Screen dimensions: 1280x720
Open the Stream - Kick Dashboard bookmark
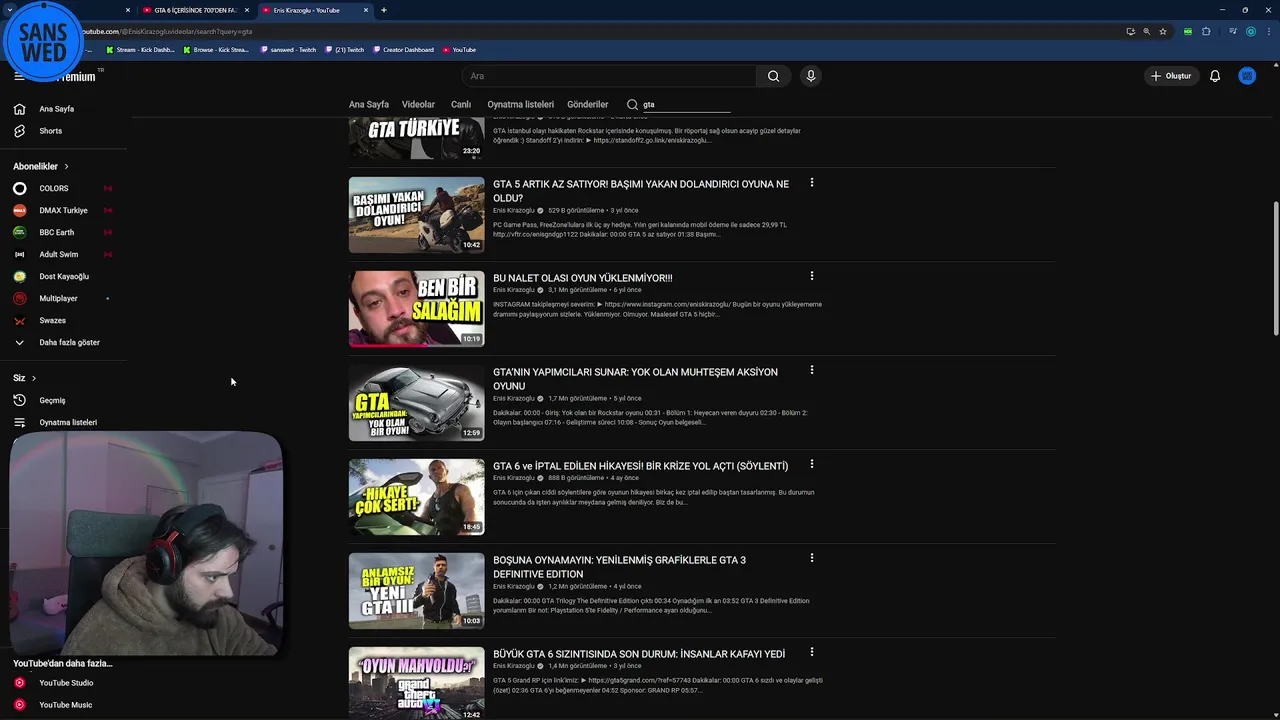140,49
